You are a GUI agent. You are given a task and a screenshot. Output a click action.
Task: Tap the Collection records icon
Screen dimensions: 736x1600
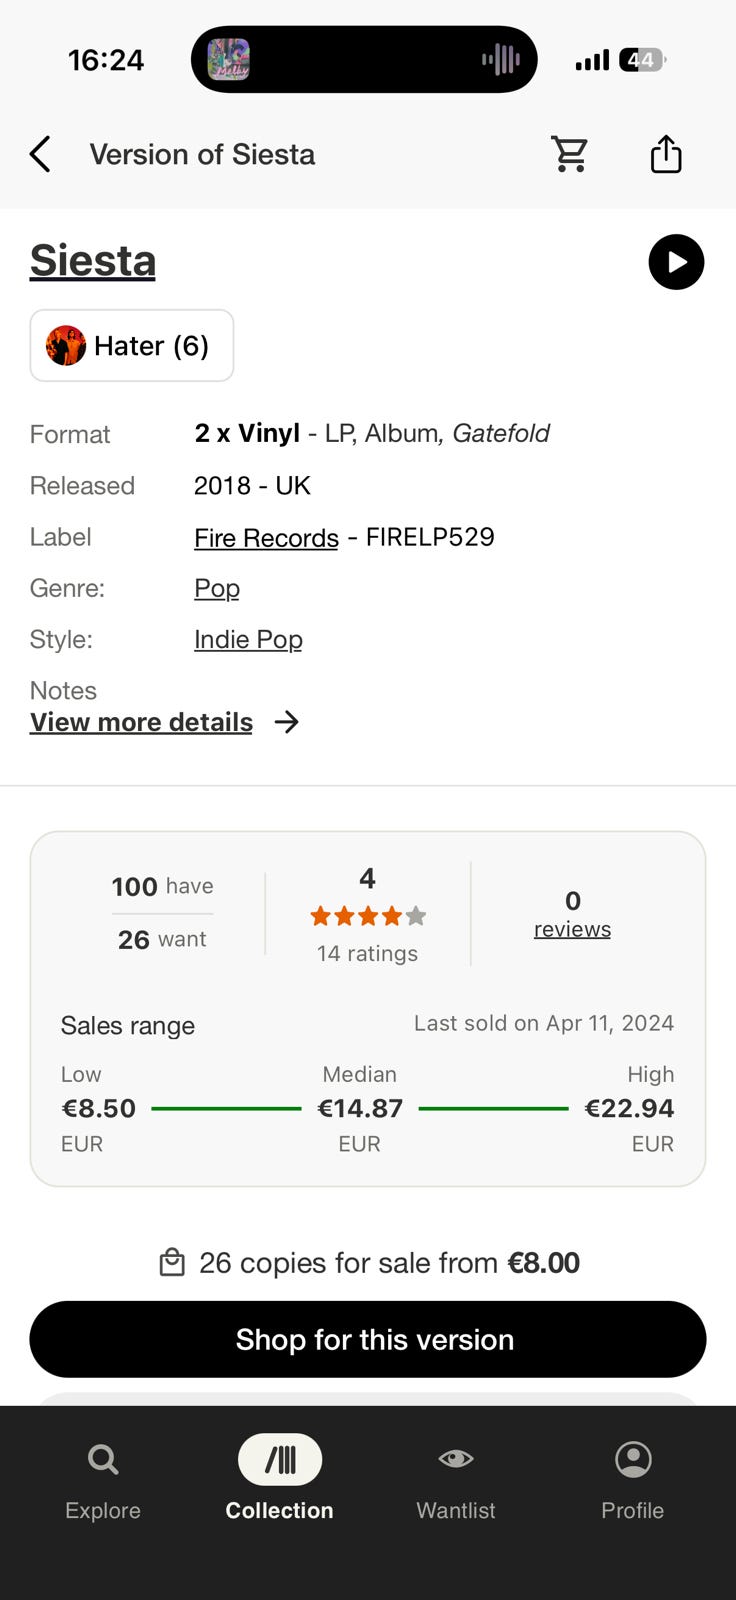tap(280, 1460)
